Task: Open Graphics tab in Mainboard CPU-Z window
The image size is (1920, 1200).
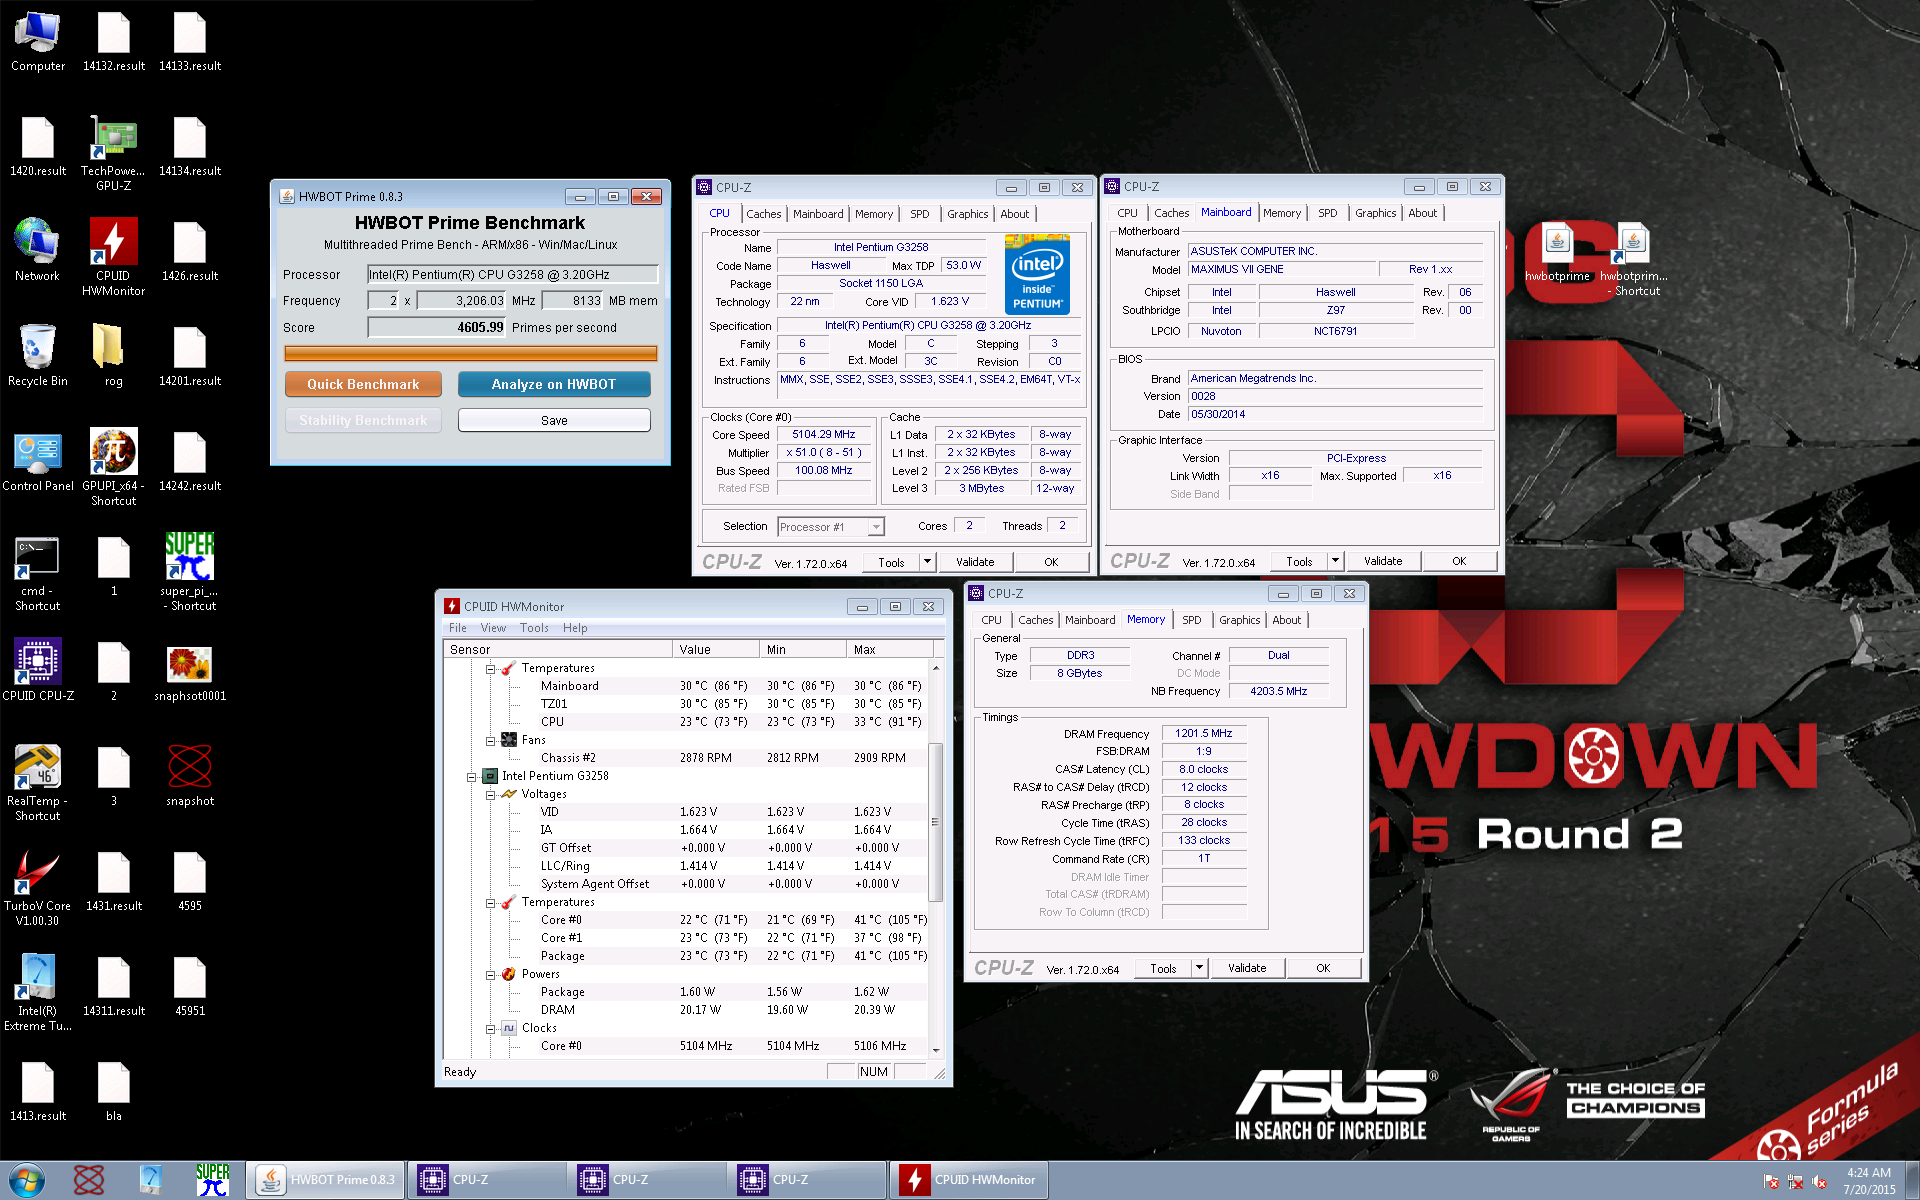Action: point(1375,213)
